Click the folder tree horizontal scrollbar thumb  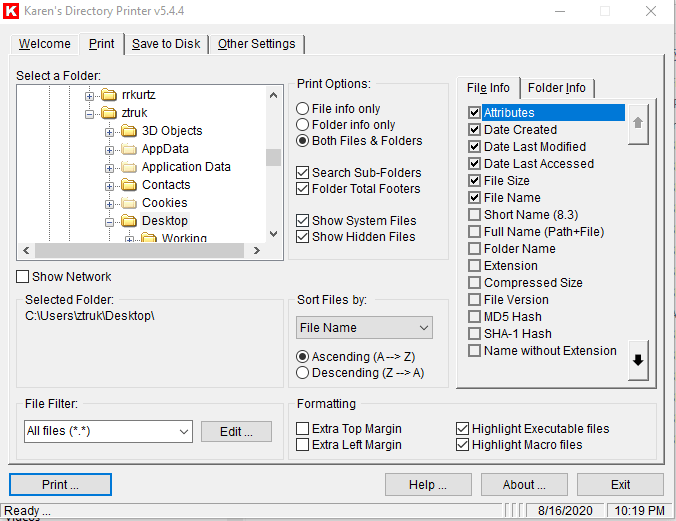click(x=139, y=250)
